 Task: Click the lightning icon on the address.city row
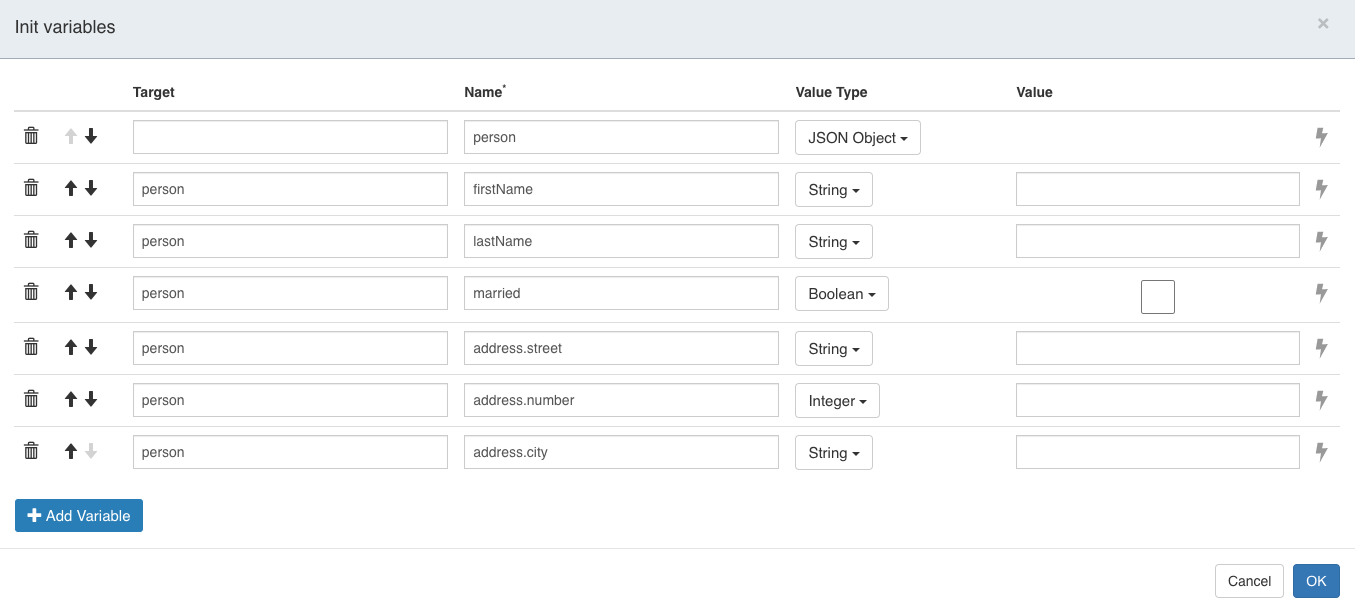1321,451
